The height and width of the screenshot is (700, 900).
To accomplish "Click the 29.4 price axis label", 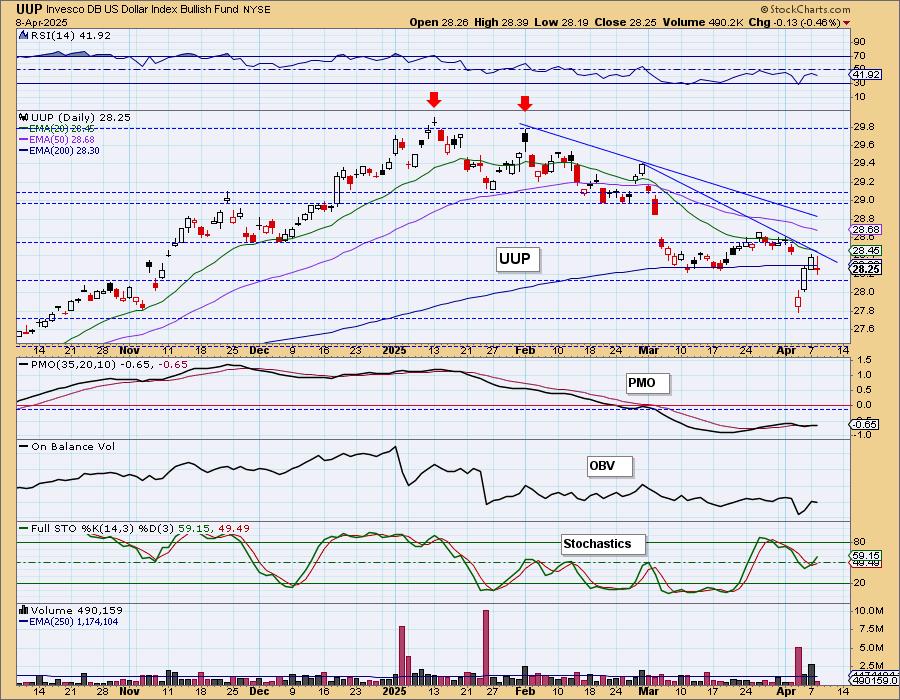I will click(x=864, y=163).
